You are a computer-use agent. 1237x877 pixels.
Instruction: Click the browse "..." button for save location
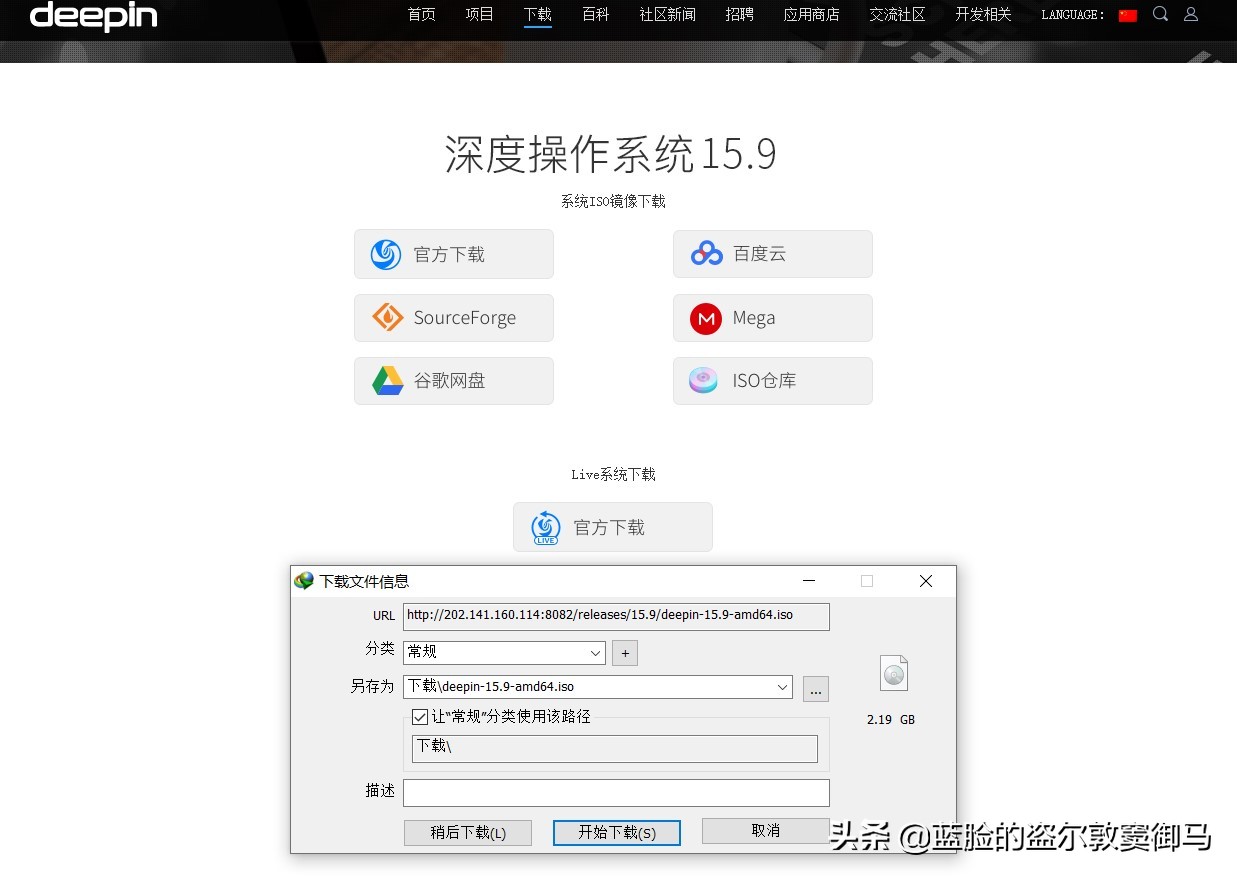(815, 688)
